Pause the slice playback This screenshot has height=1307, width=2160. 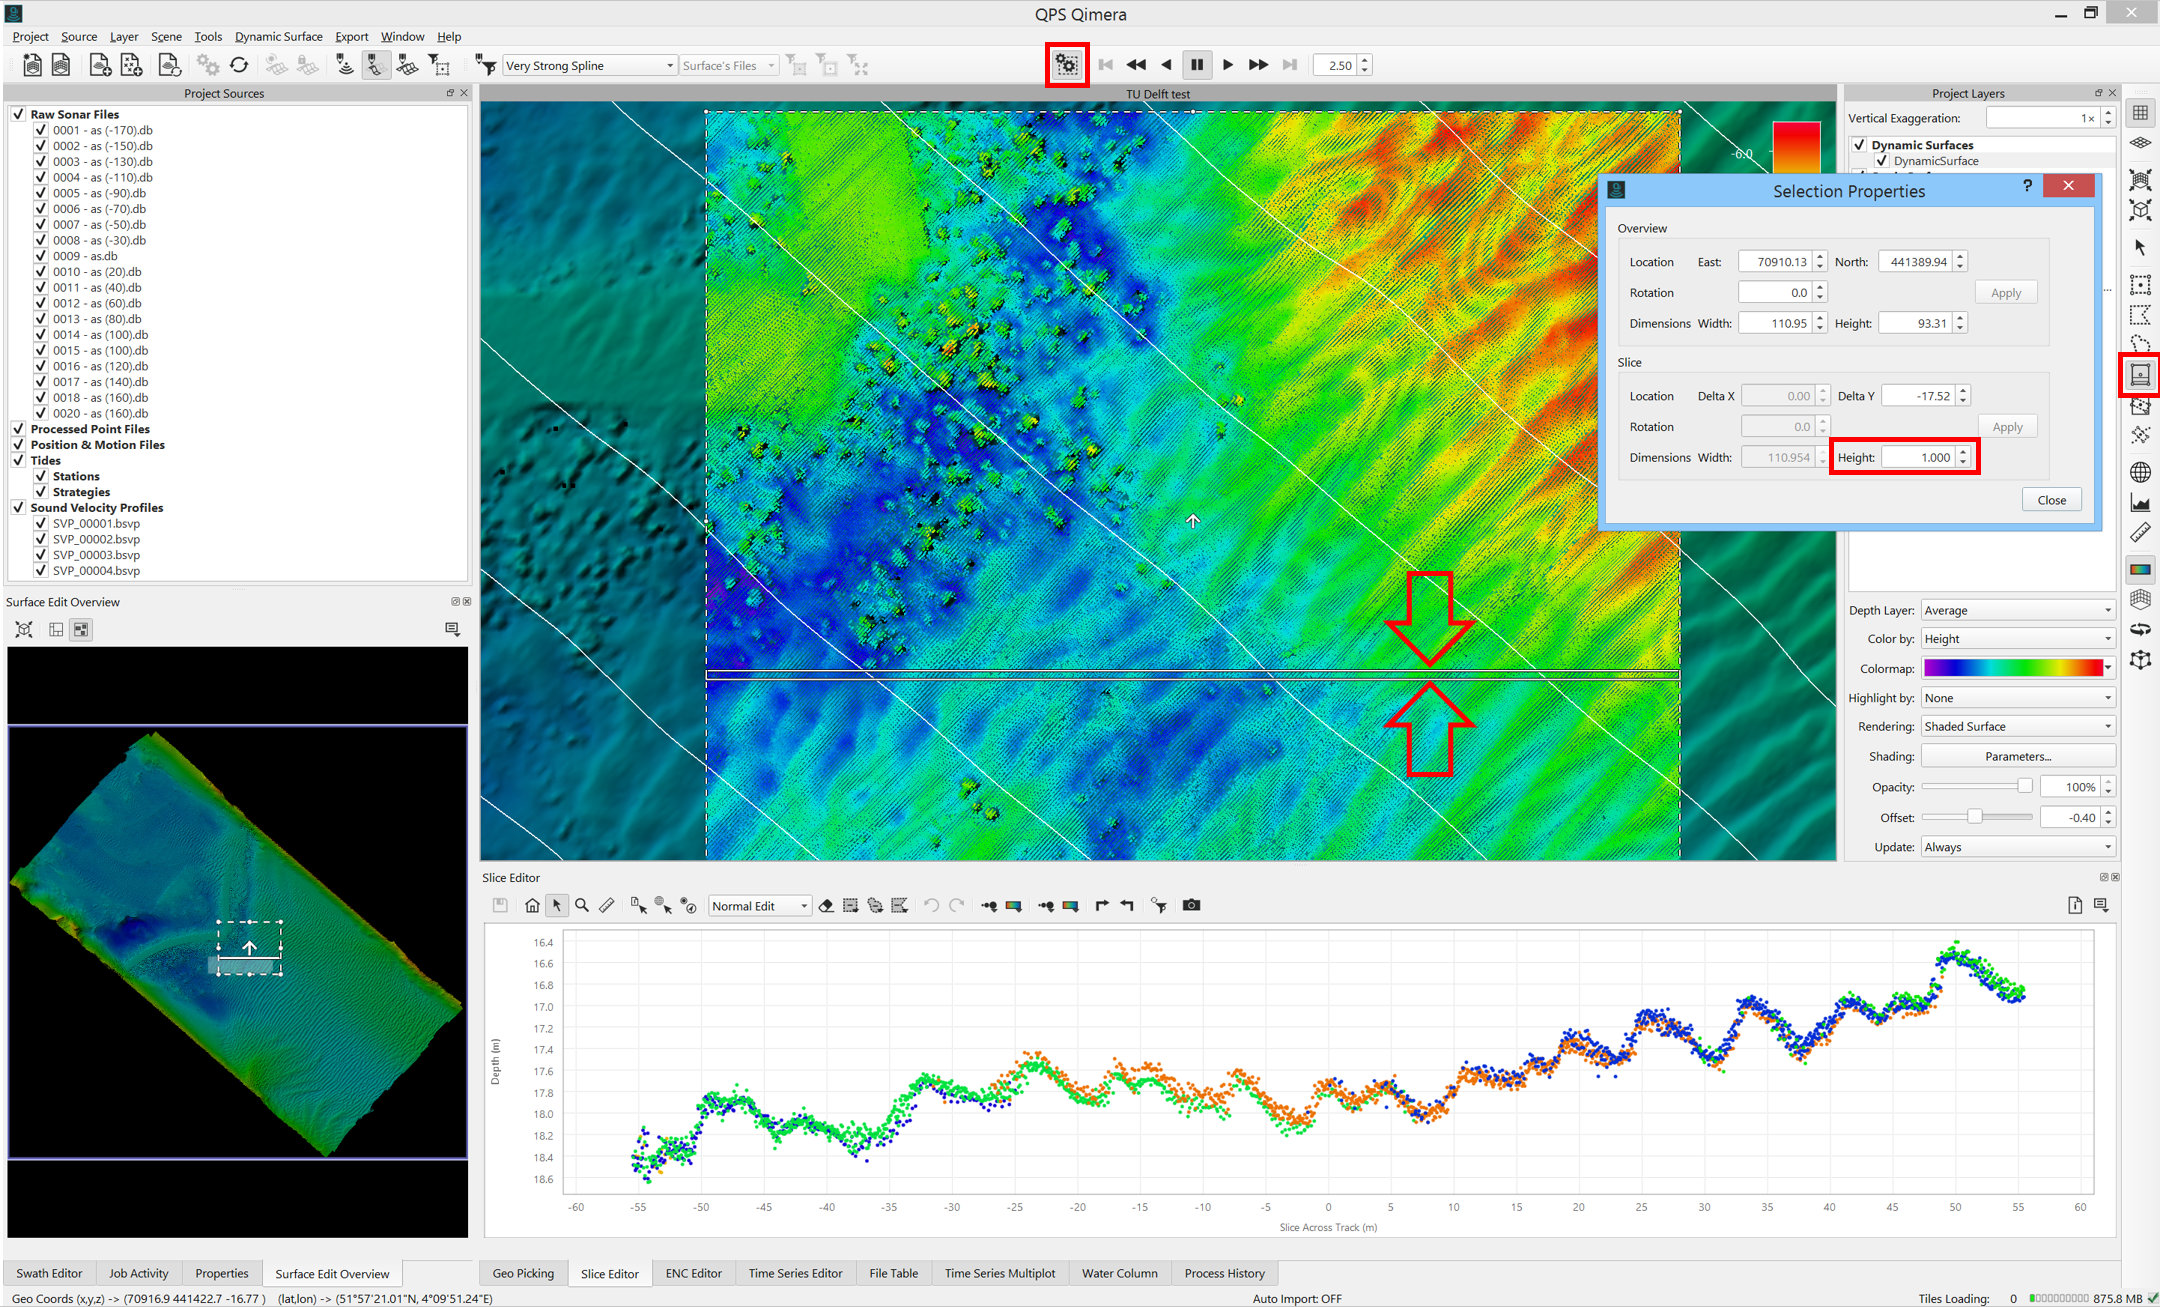(x=1196, y=65)
